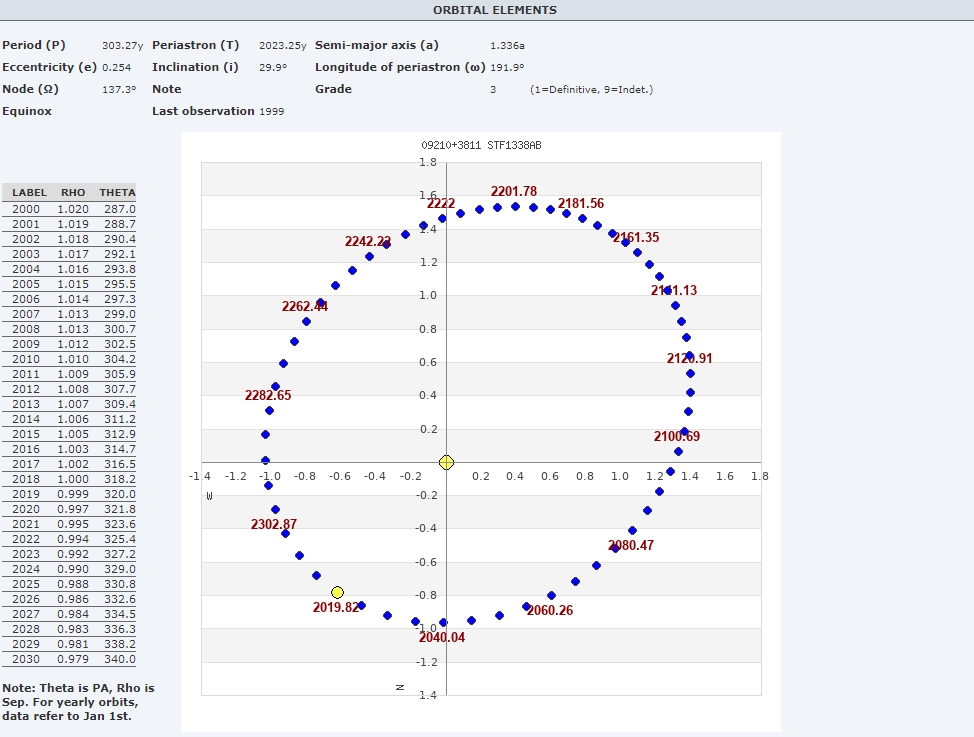Image resolution: width=974 pixels, height=737 pixels.
Task: Click the Period (P) value 303.27y
Action: click(x=122, y=45)
